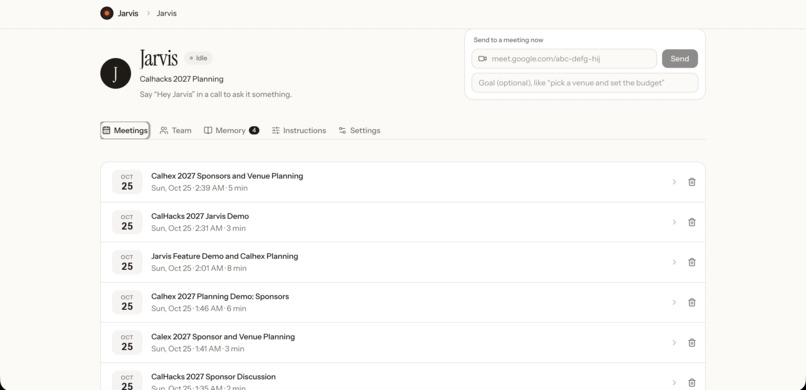Delete the Calhex 2027 Sponsors and Venue Planning meeting
Screen dimensions: 806x390
[x=692, y=182]
